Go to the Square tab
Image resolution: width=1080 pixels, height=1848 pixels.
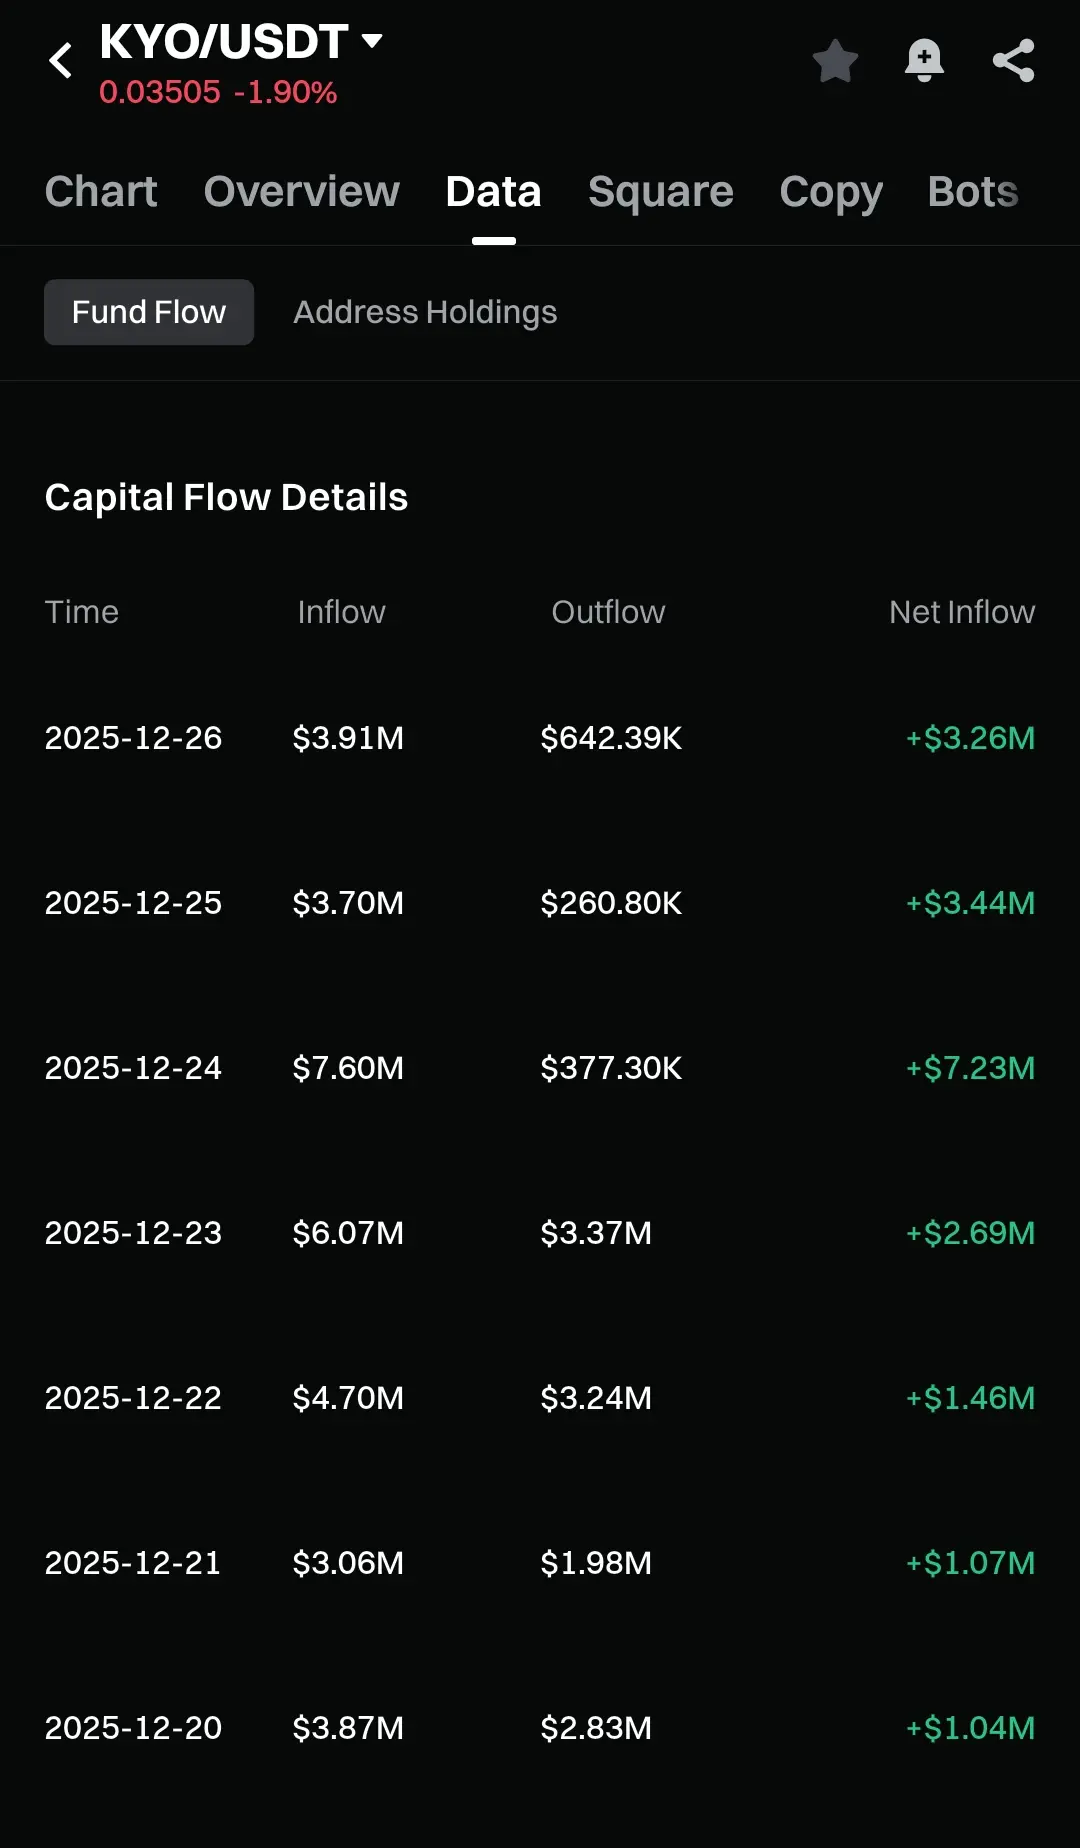click(x=660, y=192)
